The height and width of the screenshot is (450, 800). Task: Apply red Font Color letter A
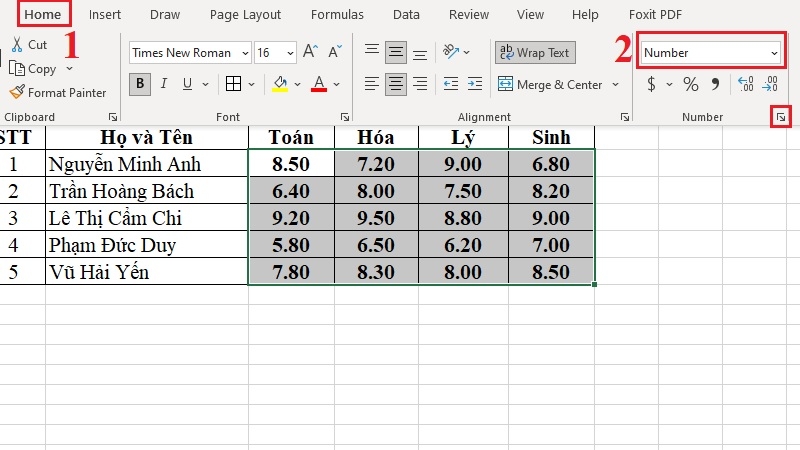[319, 84]
